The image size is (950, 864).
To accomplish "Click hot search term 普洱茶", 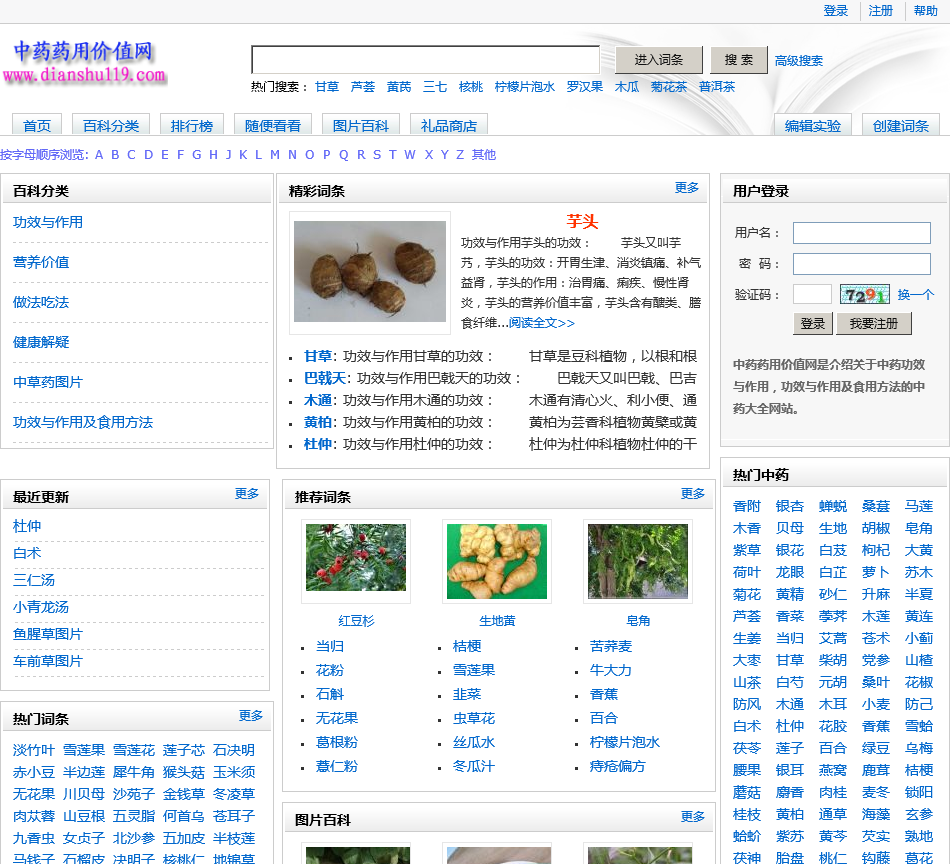I will 717,87.
